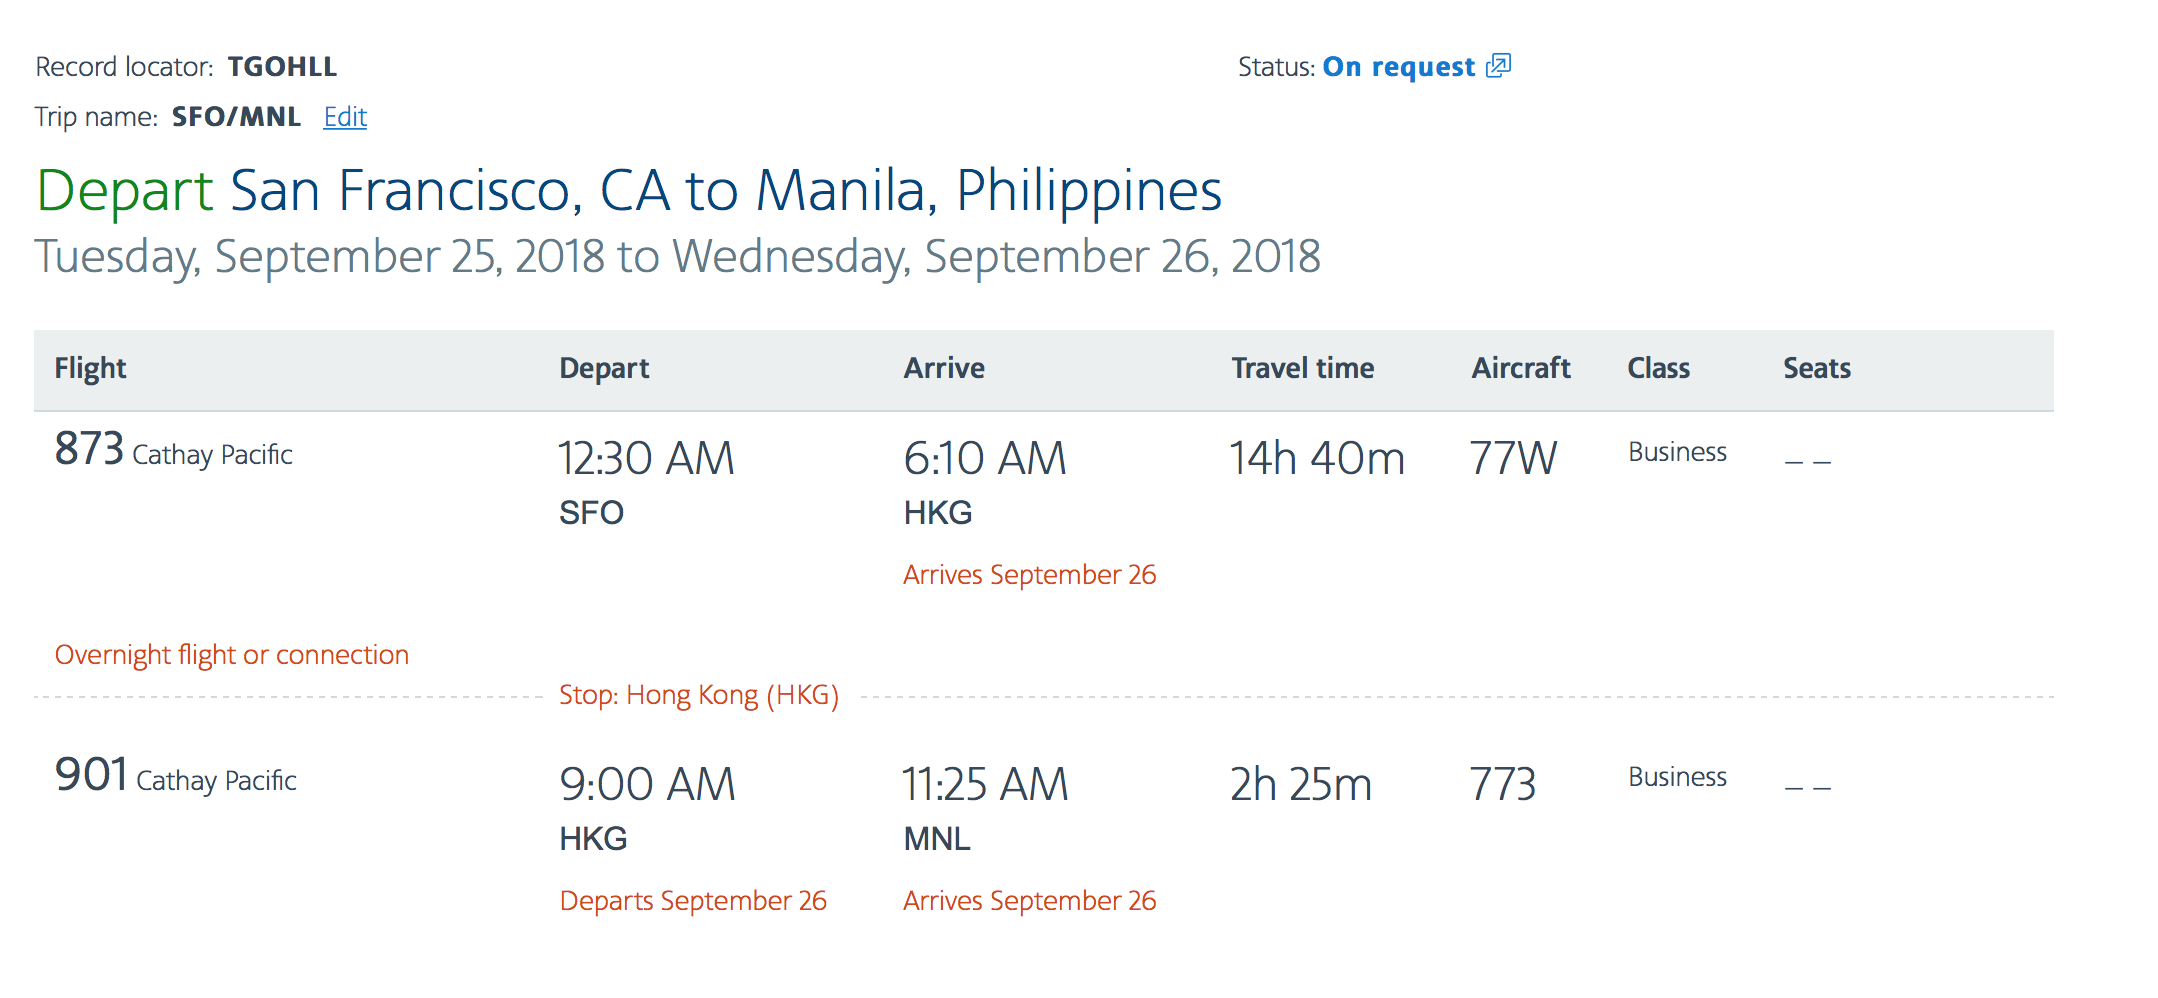The image size is (2158, 998).
Task: Click the Class column header
Action: (1658, 368)
